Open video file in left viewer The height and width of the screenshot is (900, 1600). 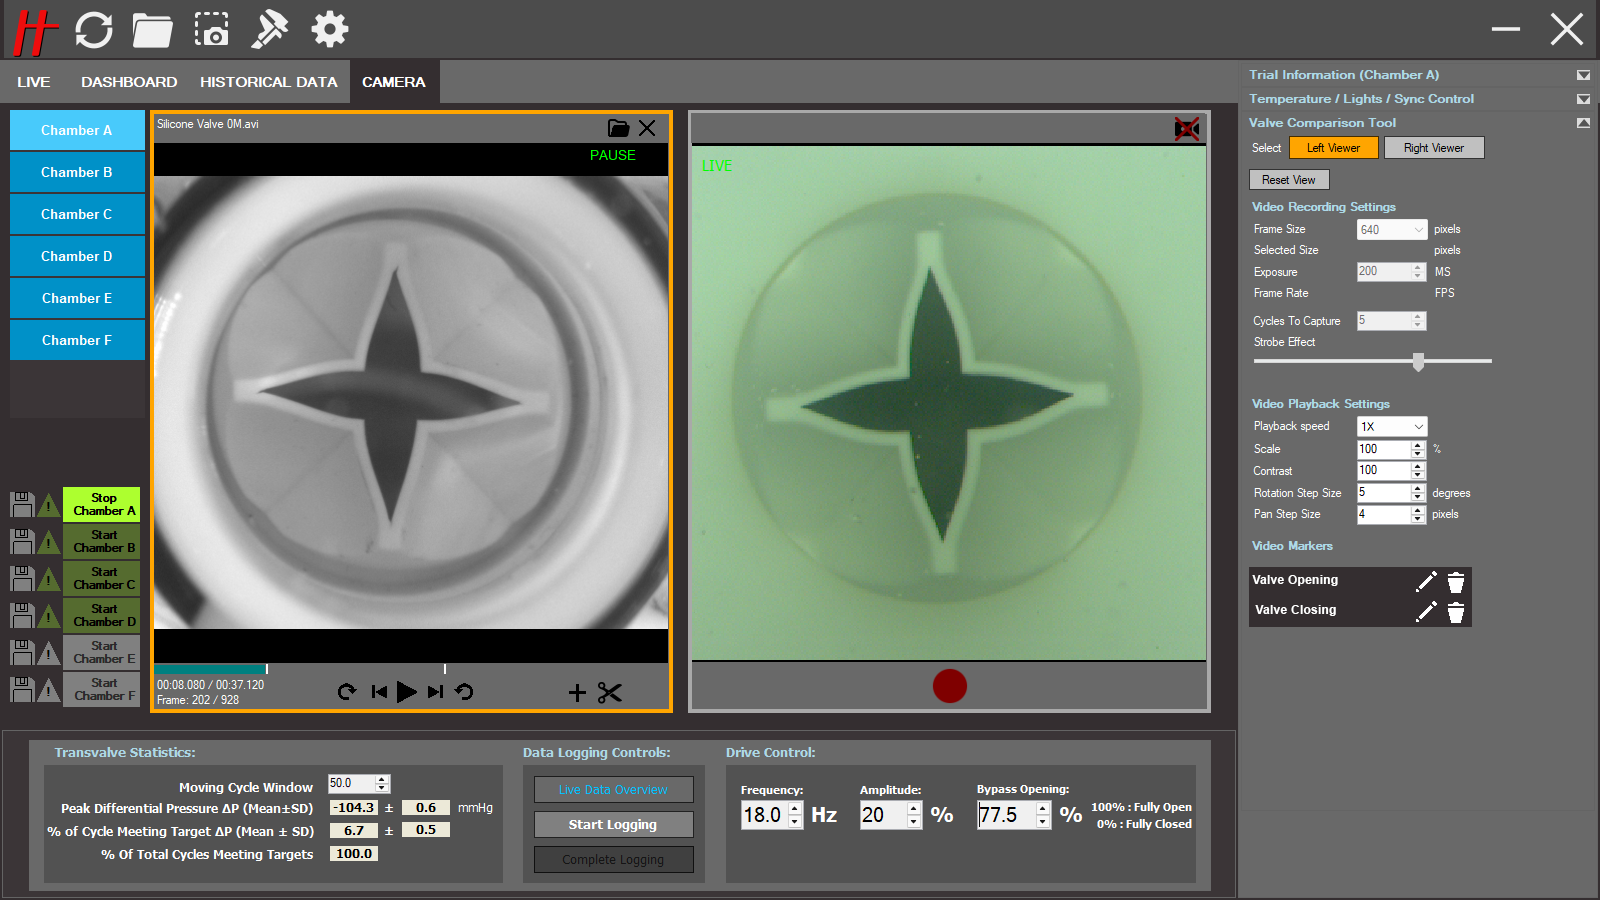(x=618, y=128)
